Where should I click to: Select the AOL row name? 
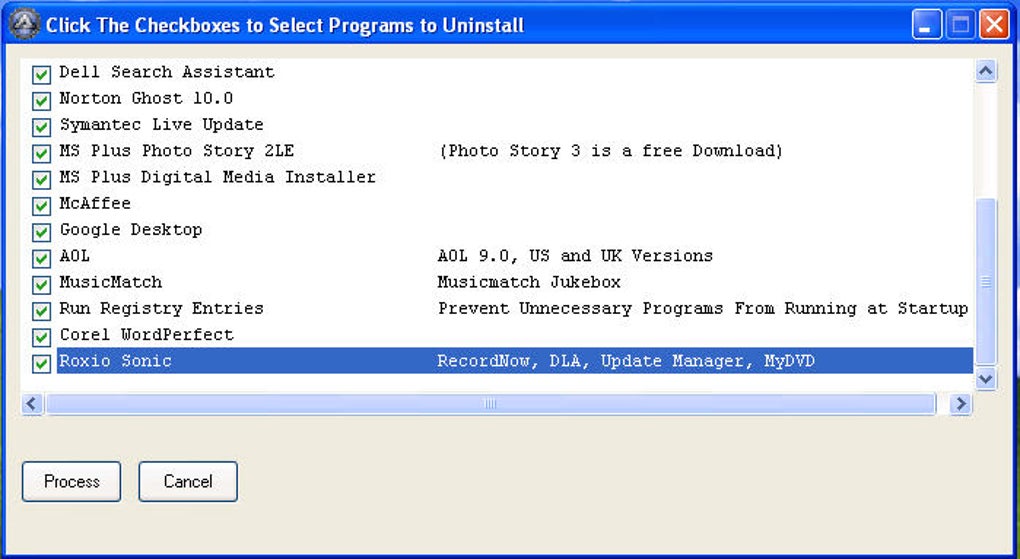[74, 256]
